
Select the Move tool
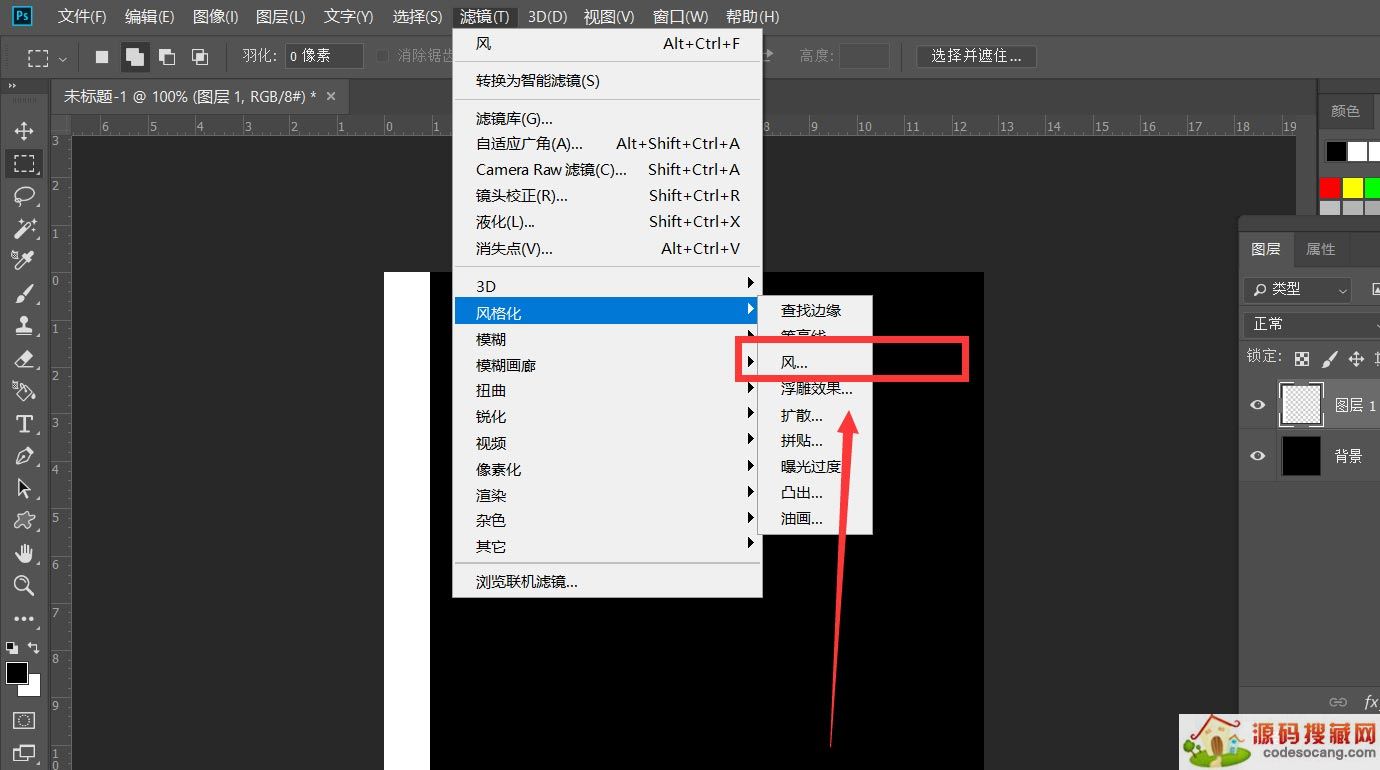(24, 131)
